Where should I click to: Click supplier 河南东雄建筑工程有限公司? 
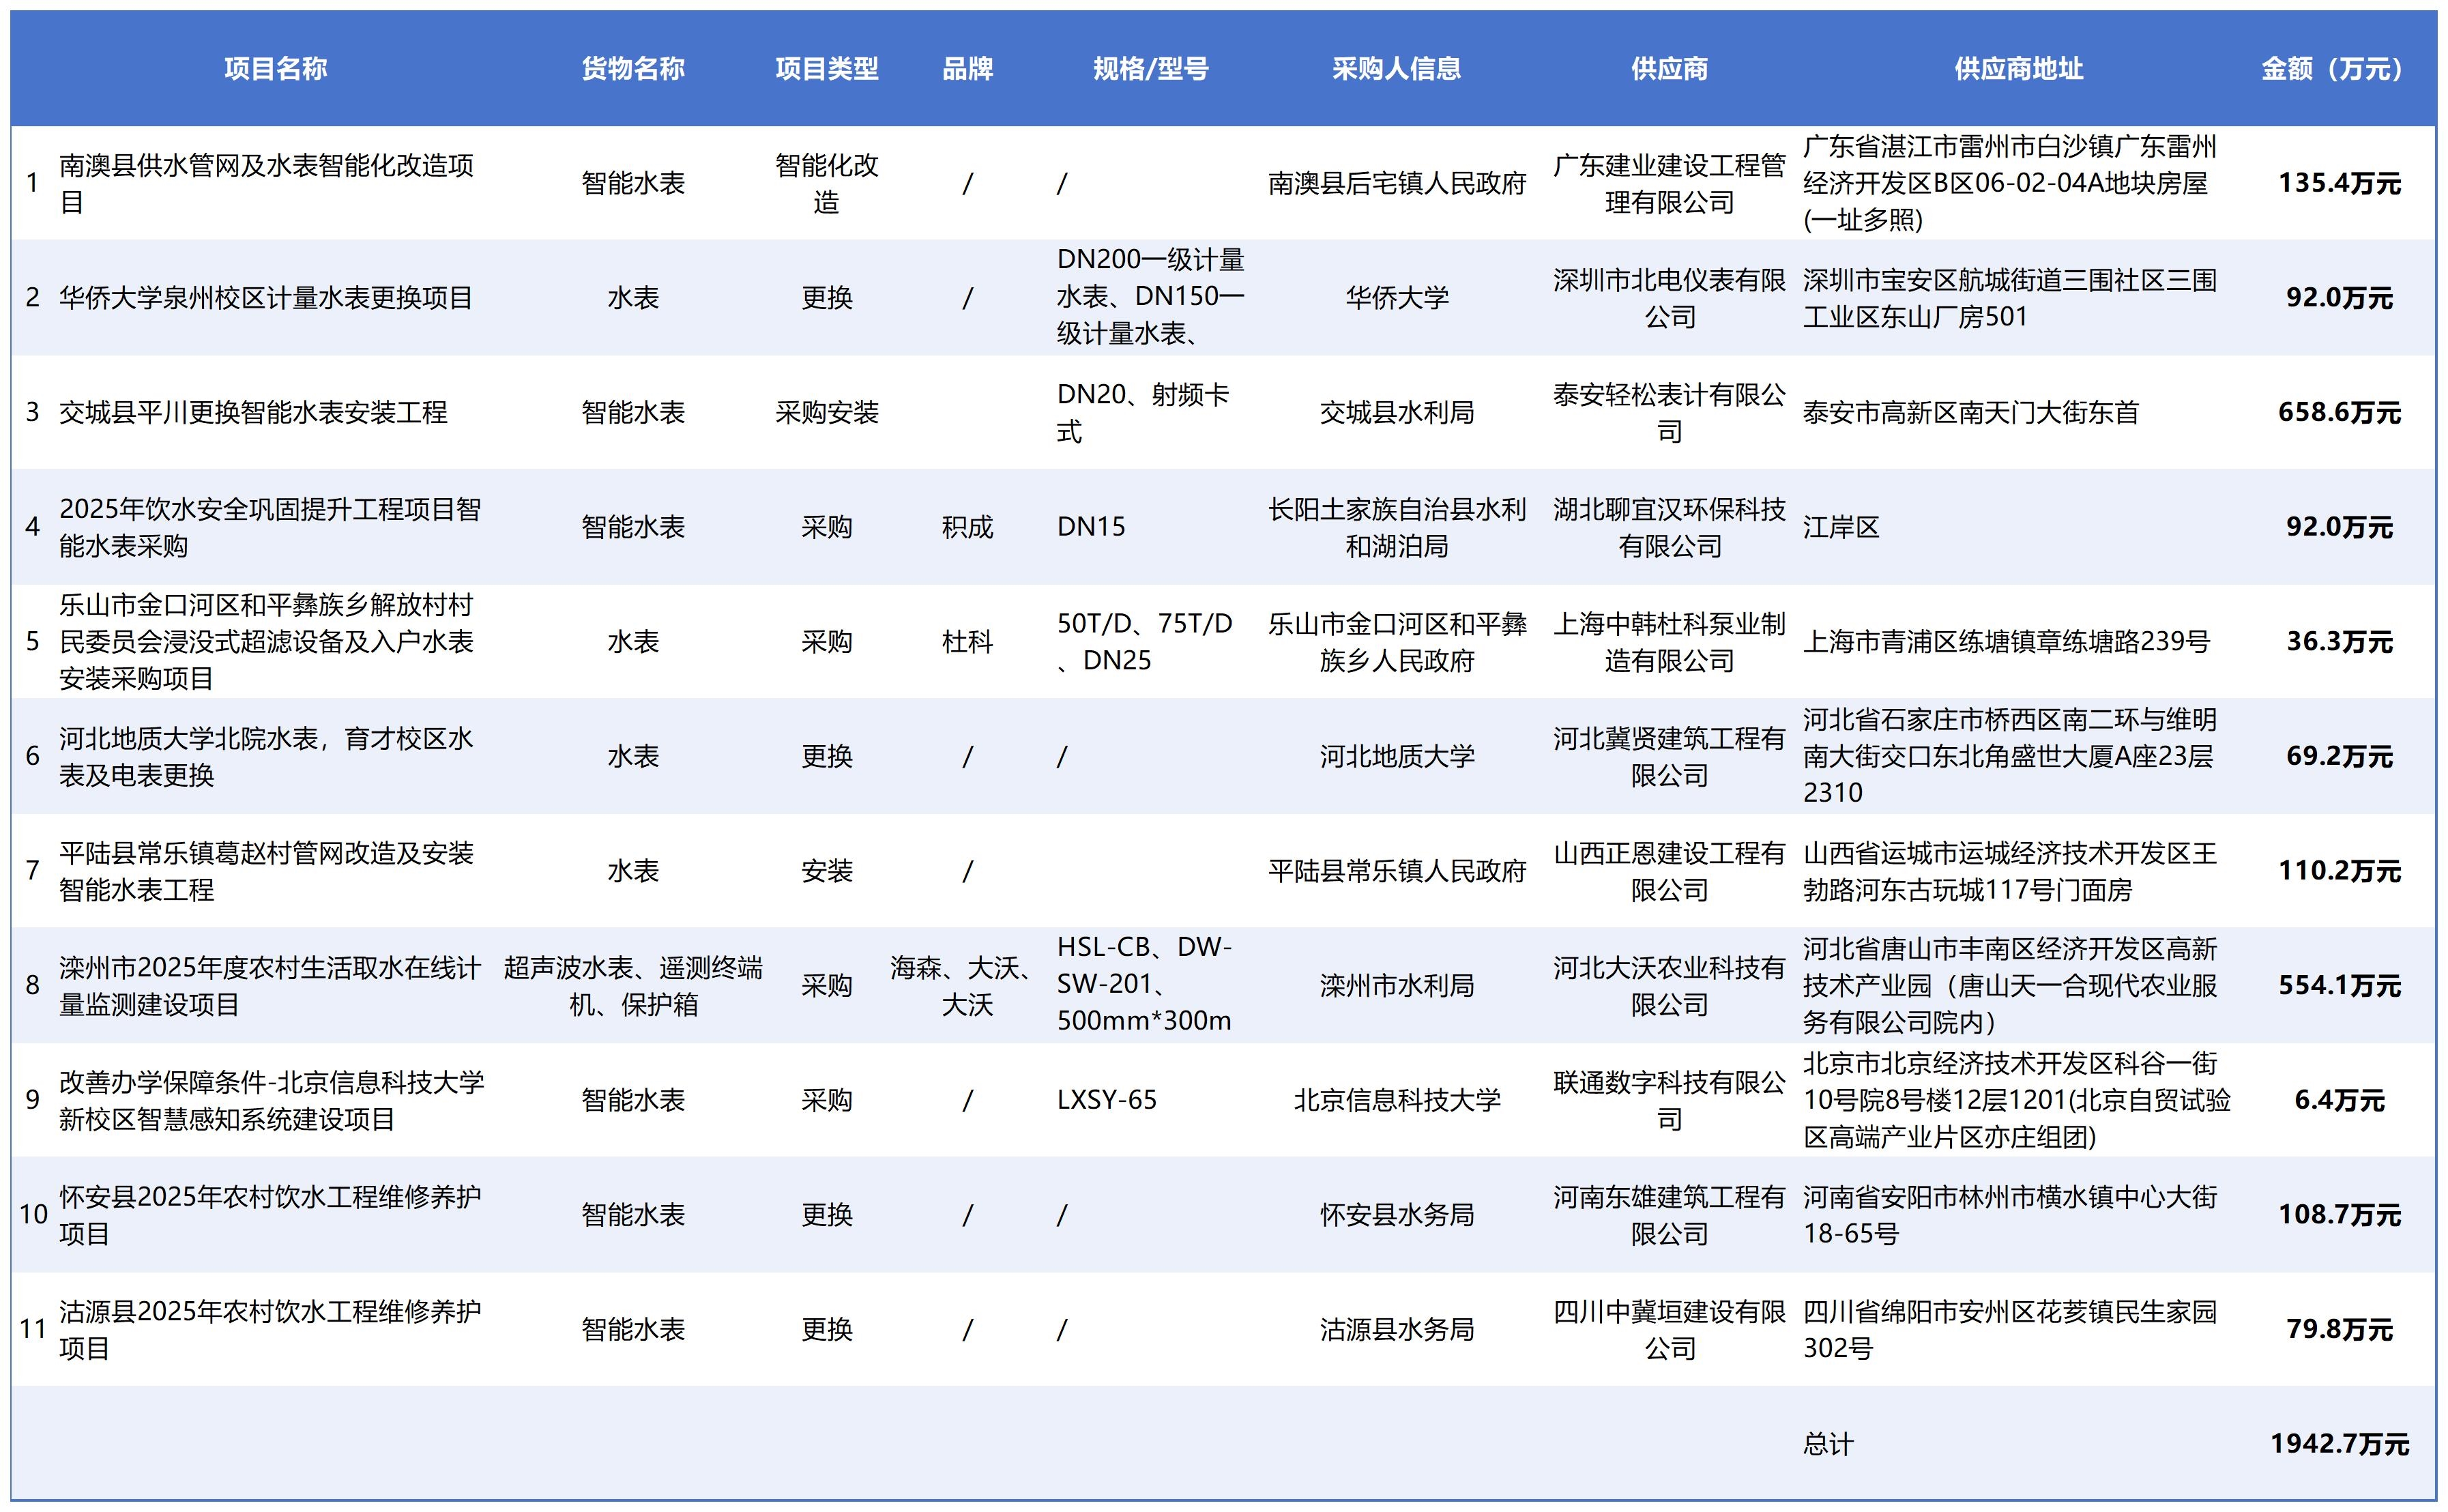click(x=1669, y=1214)
